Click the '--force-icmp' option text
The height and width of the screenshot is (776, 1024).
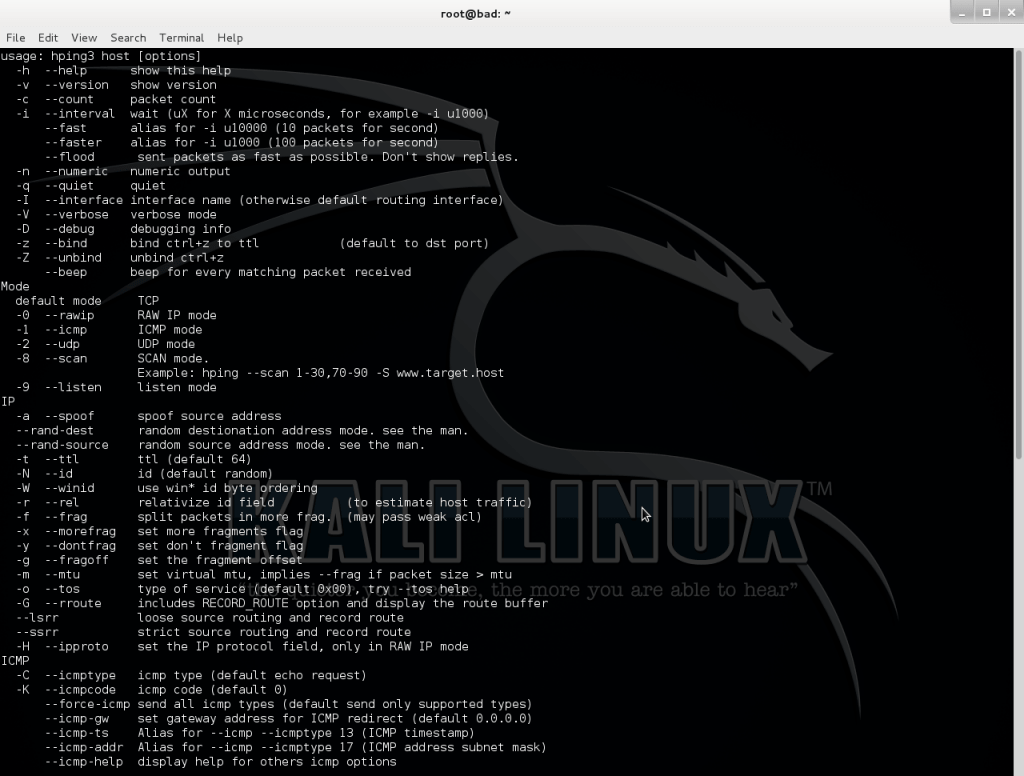pos(88,703)
